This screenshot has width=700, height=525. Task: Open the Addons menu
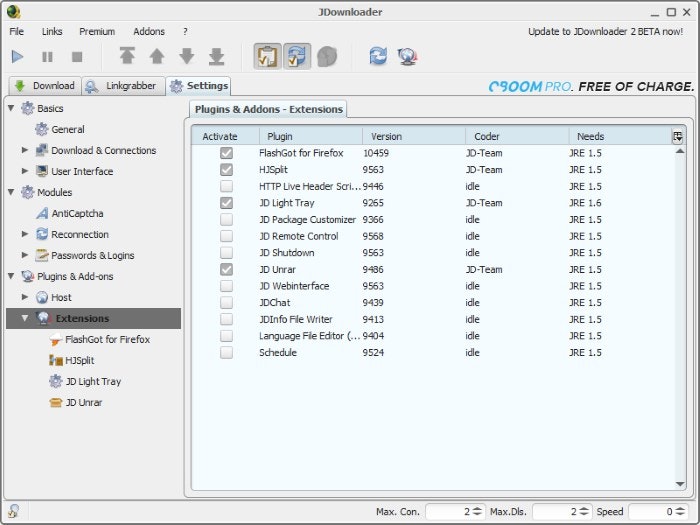point(149,32)
